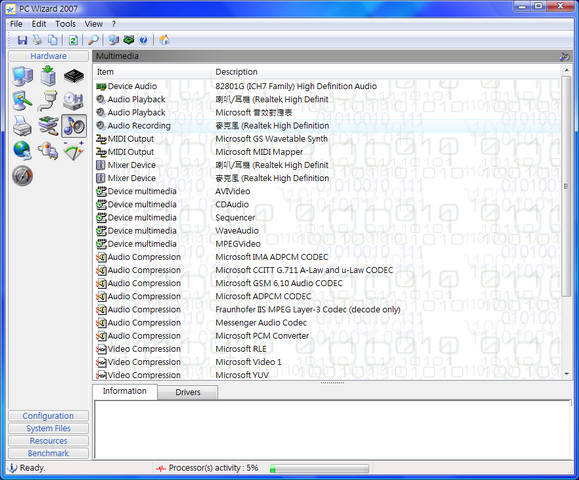The image size is (579, 480).
Task: Click the Refresh toolbar icon
Action: coord(73,40)
